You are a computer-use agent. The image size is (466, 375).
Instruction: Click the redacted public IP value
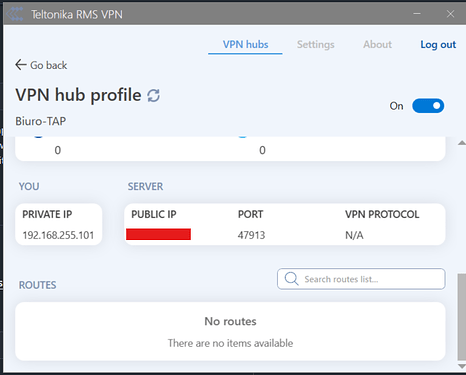158,234
